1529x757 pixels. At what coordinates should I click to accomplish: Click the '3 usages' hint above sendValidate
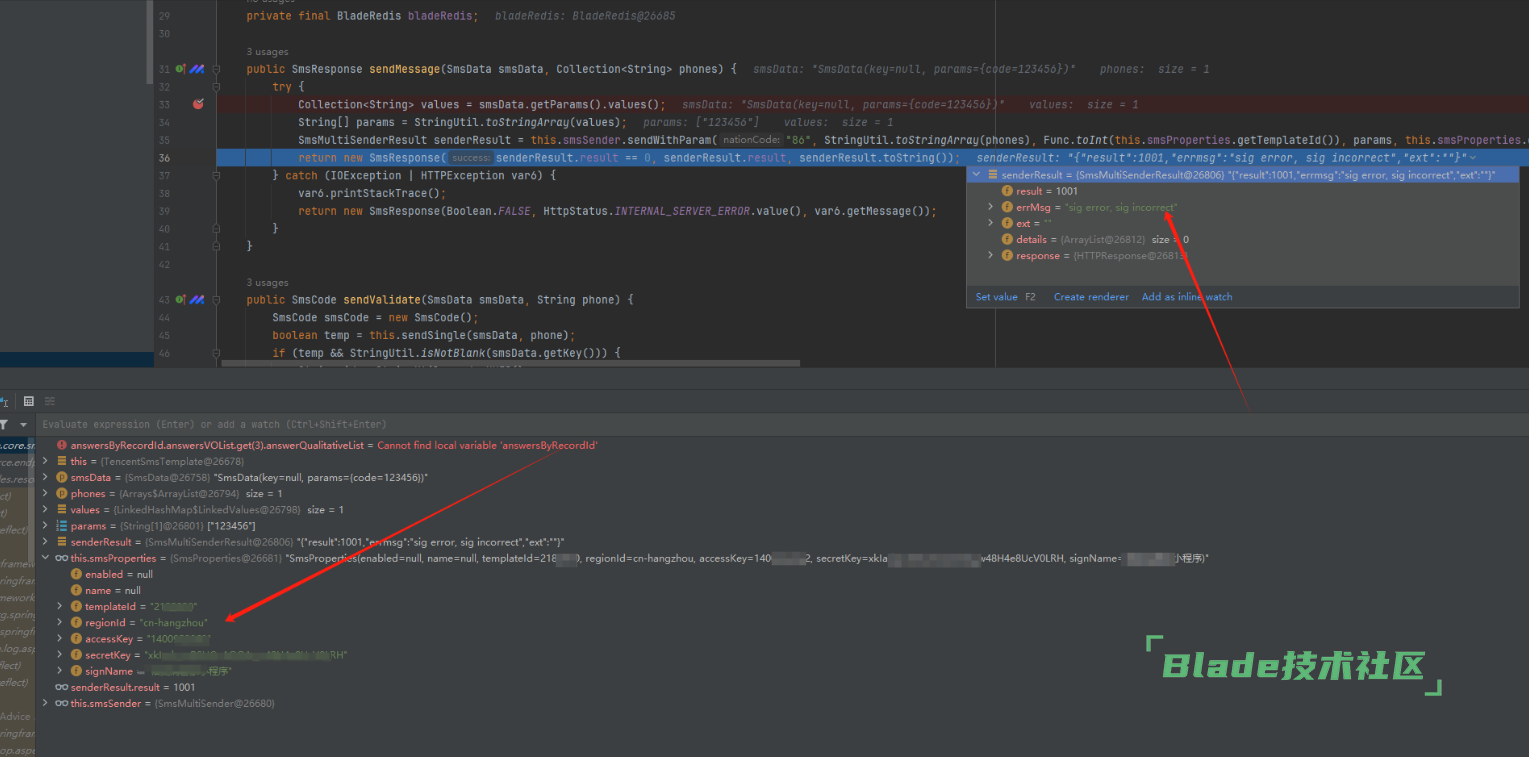pos(267,282)
